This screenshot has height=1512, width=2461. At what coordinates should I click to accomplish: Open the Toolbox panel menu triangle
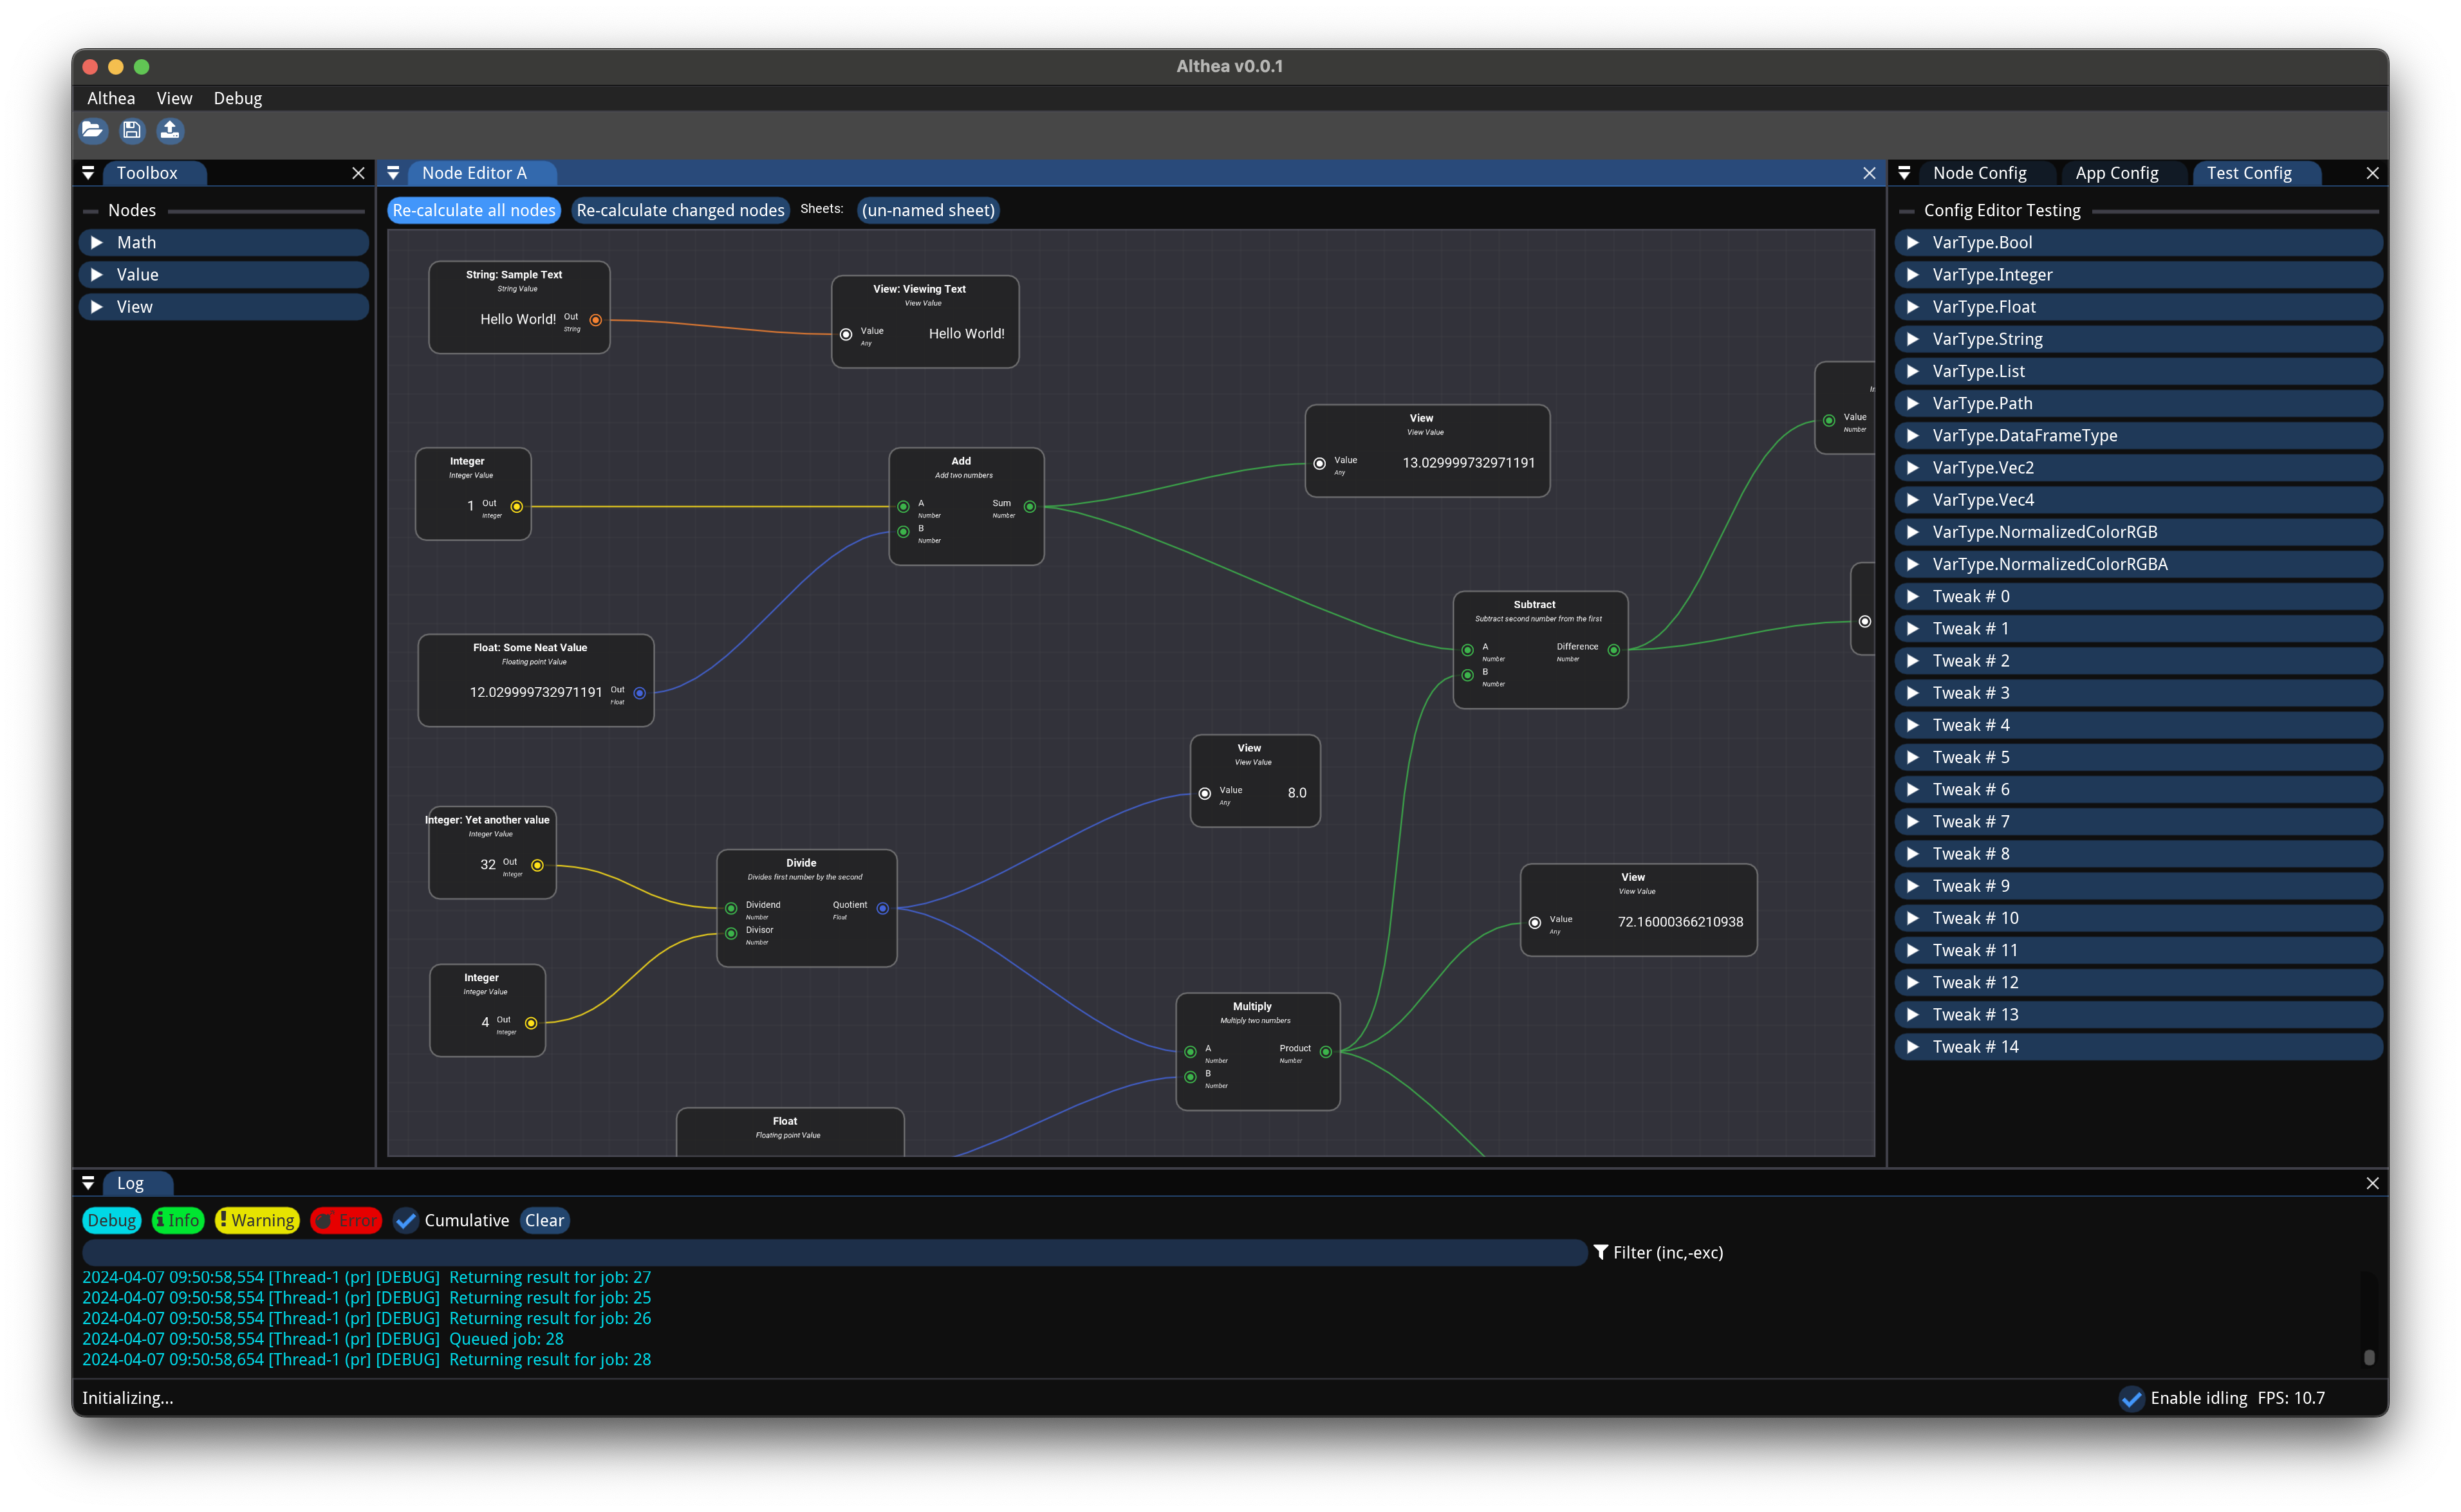click(x=88, y=173)
